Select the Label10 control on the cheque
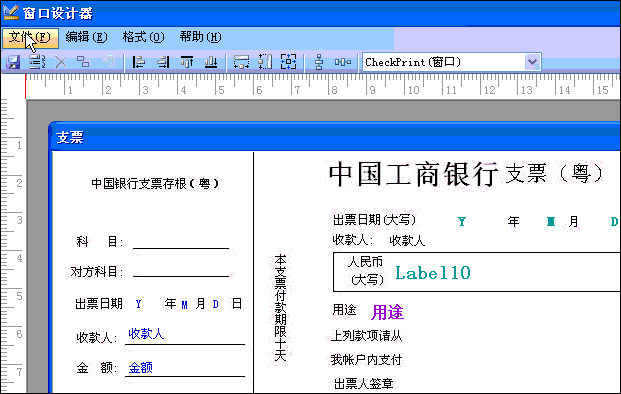The height and width of the screenshot is (394, 621). 433,273
